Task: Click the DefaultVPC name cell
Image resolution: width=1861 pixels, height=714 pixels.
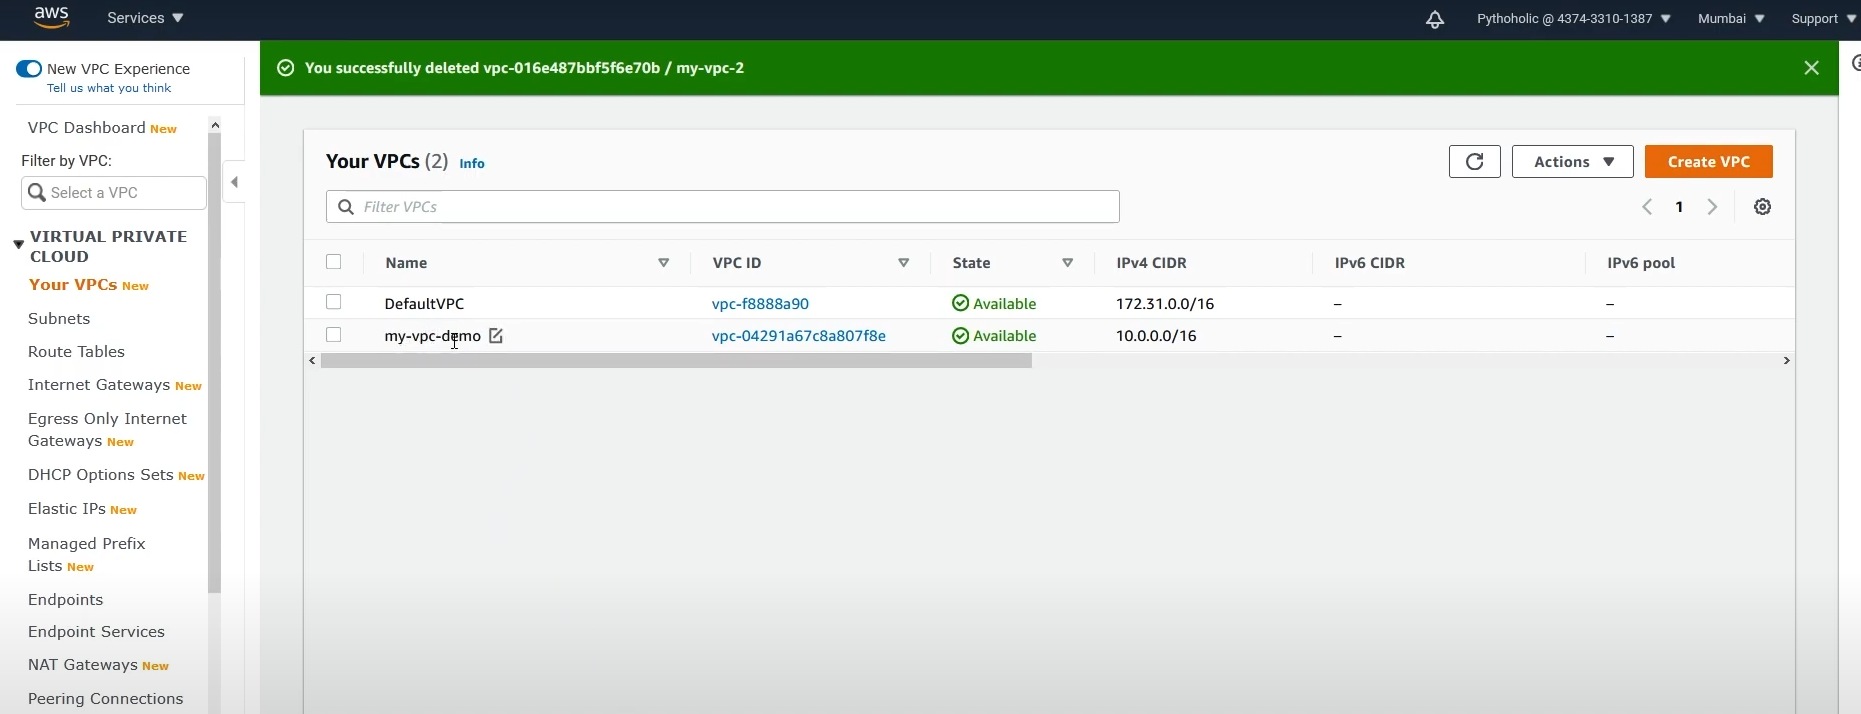Action: click(424, 304)
